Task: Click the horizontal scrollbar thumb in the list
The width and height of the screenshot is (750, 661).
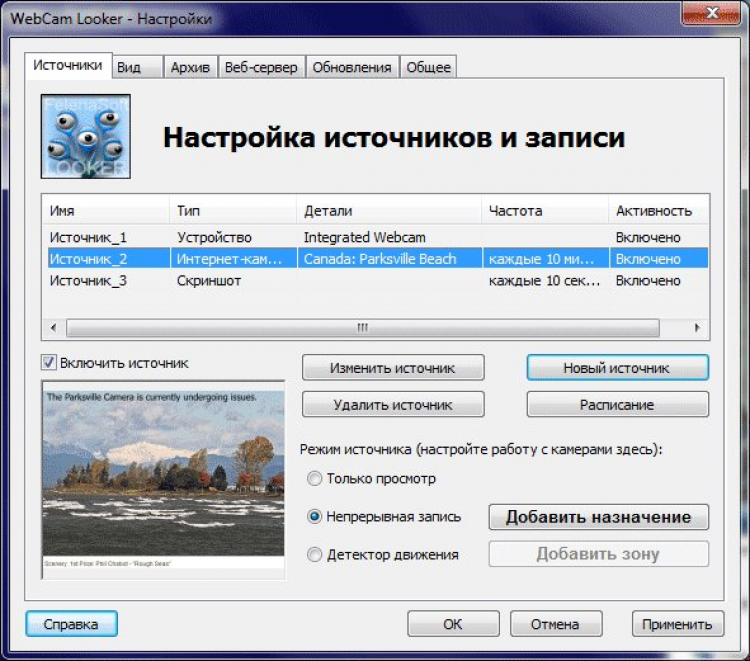Action: coord(363,328)
